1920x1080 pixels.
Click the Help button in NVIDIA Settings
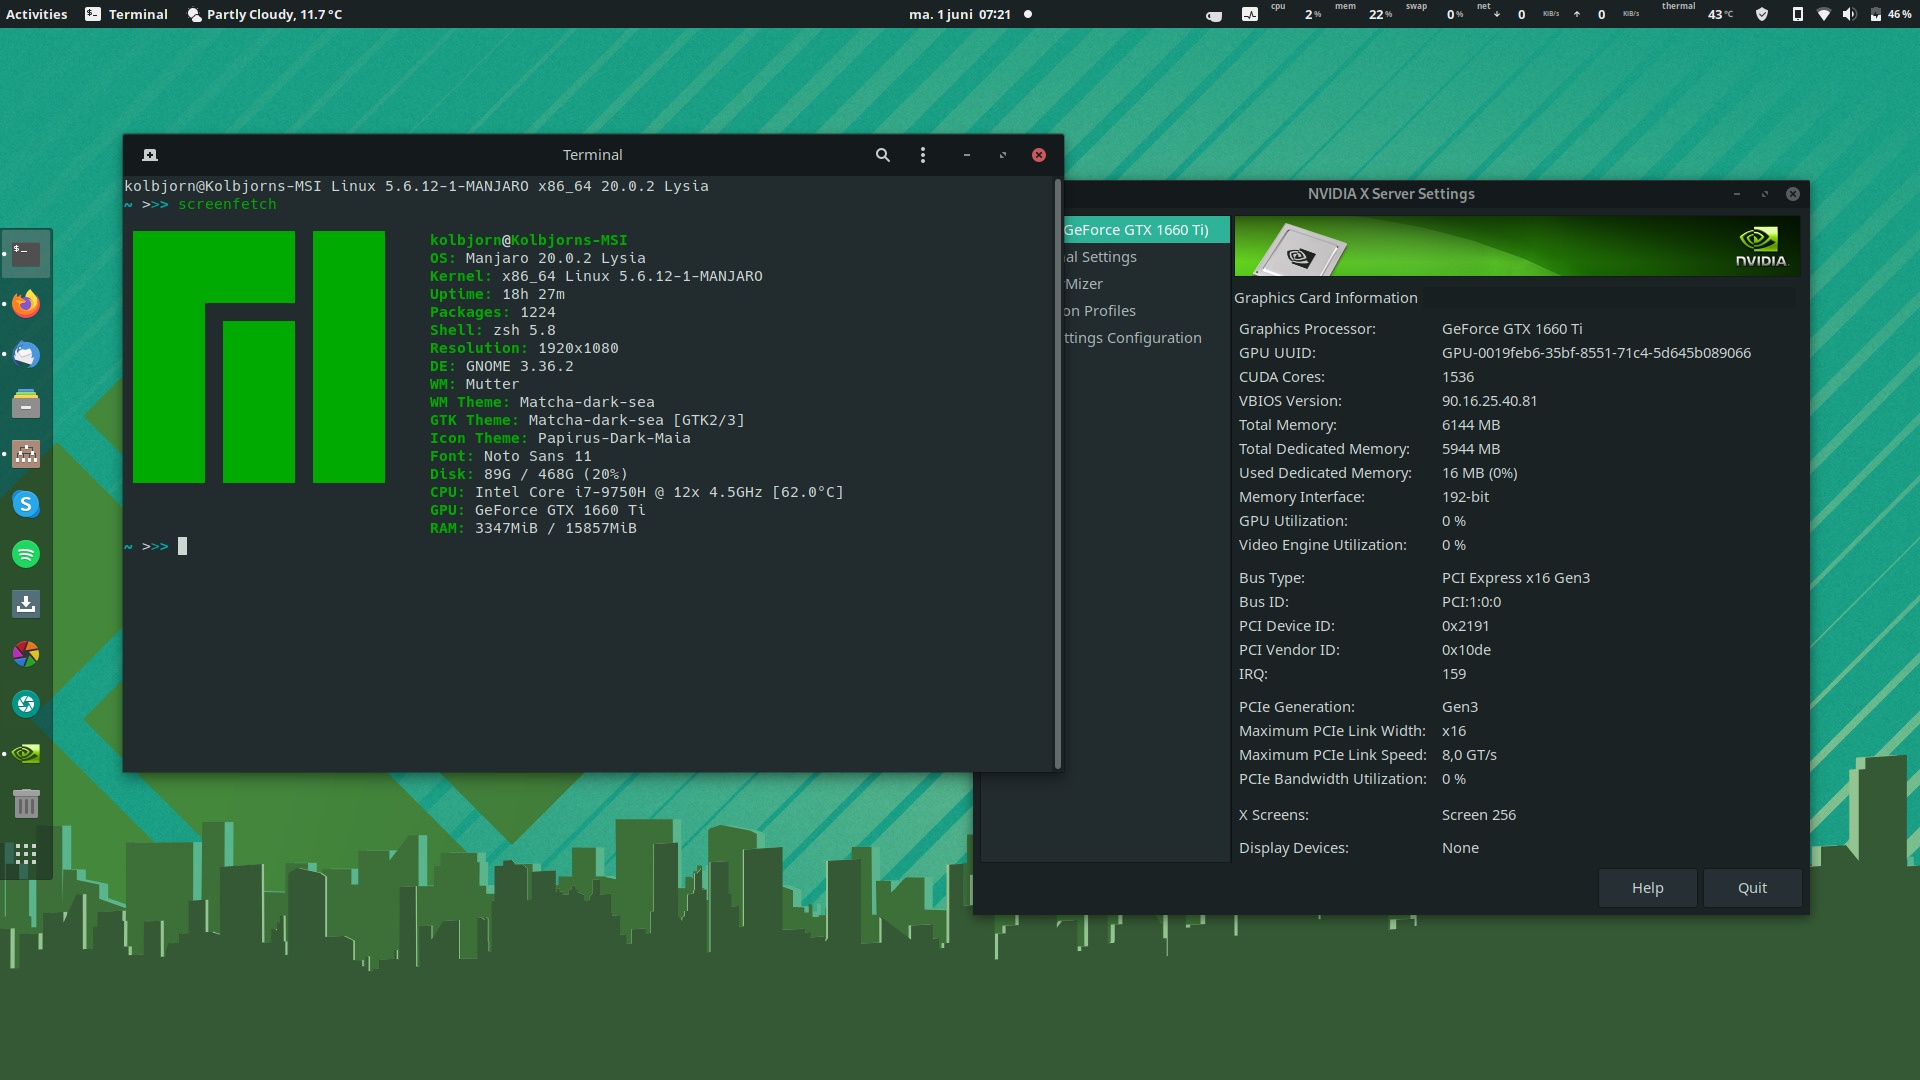(1647, 888)
